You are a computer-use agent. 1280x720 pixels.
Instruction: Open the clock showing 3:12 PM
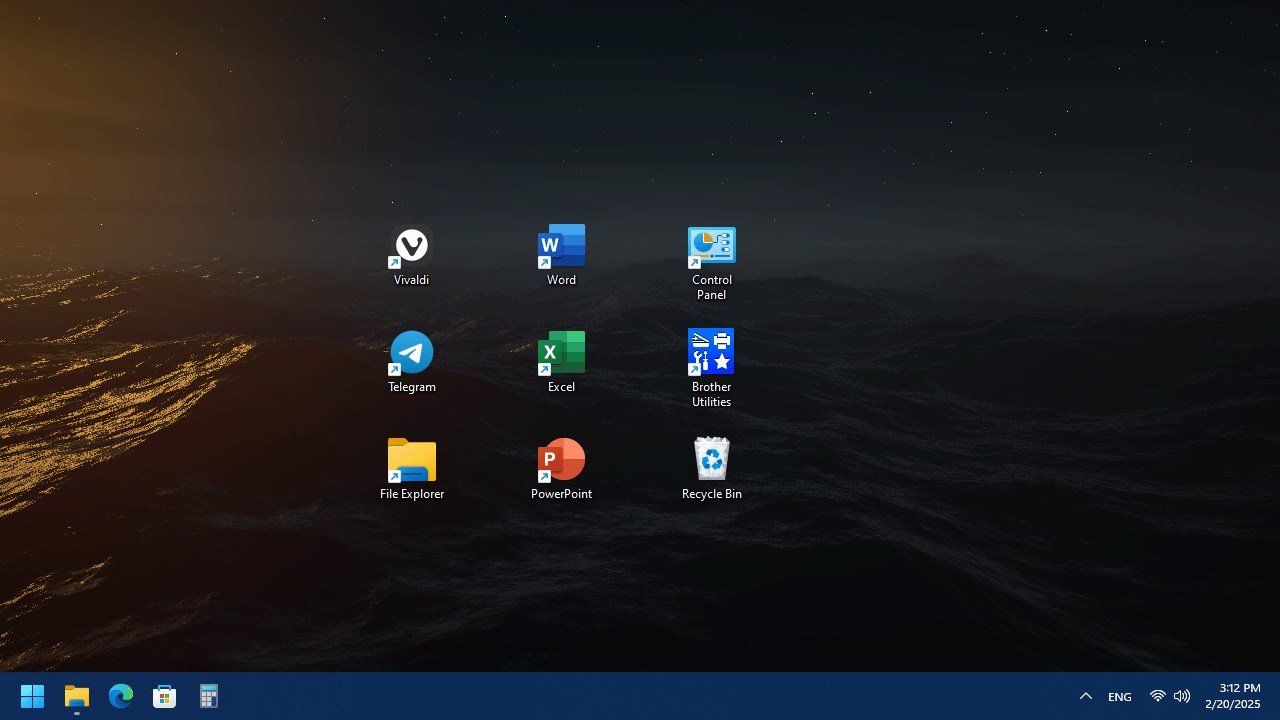(x=1233, y=696)
